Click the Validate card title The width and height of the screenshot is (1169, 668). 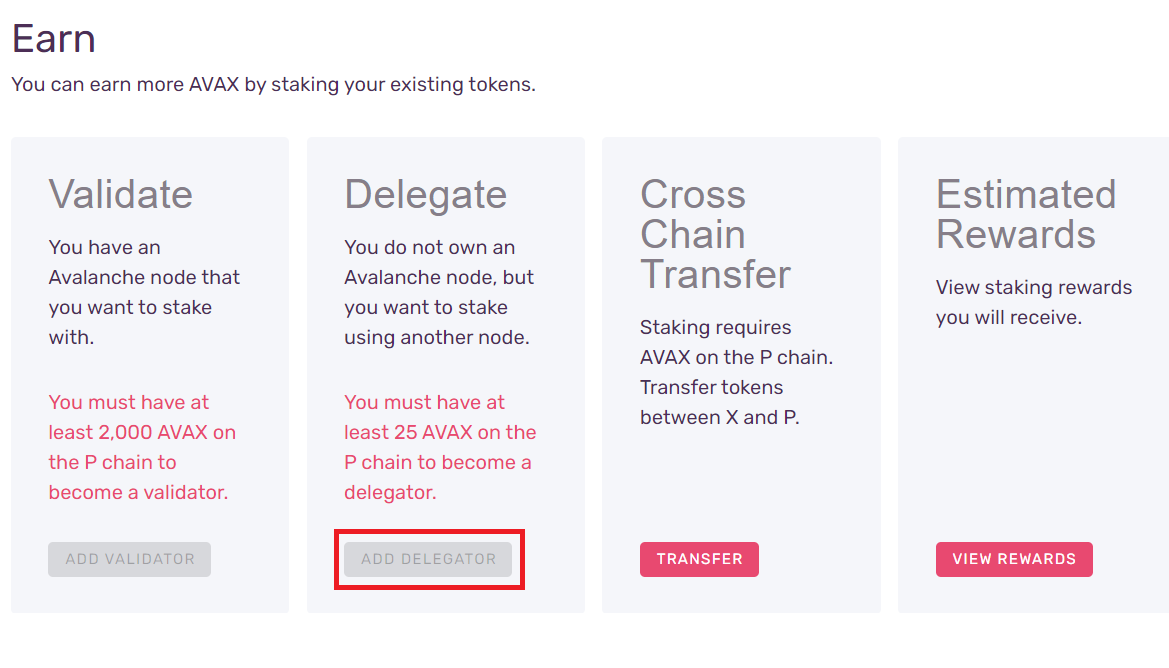[121, 195]
